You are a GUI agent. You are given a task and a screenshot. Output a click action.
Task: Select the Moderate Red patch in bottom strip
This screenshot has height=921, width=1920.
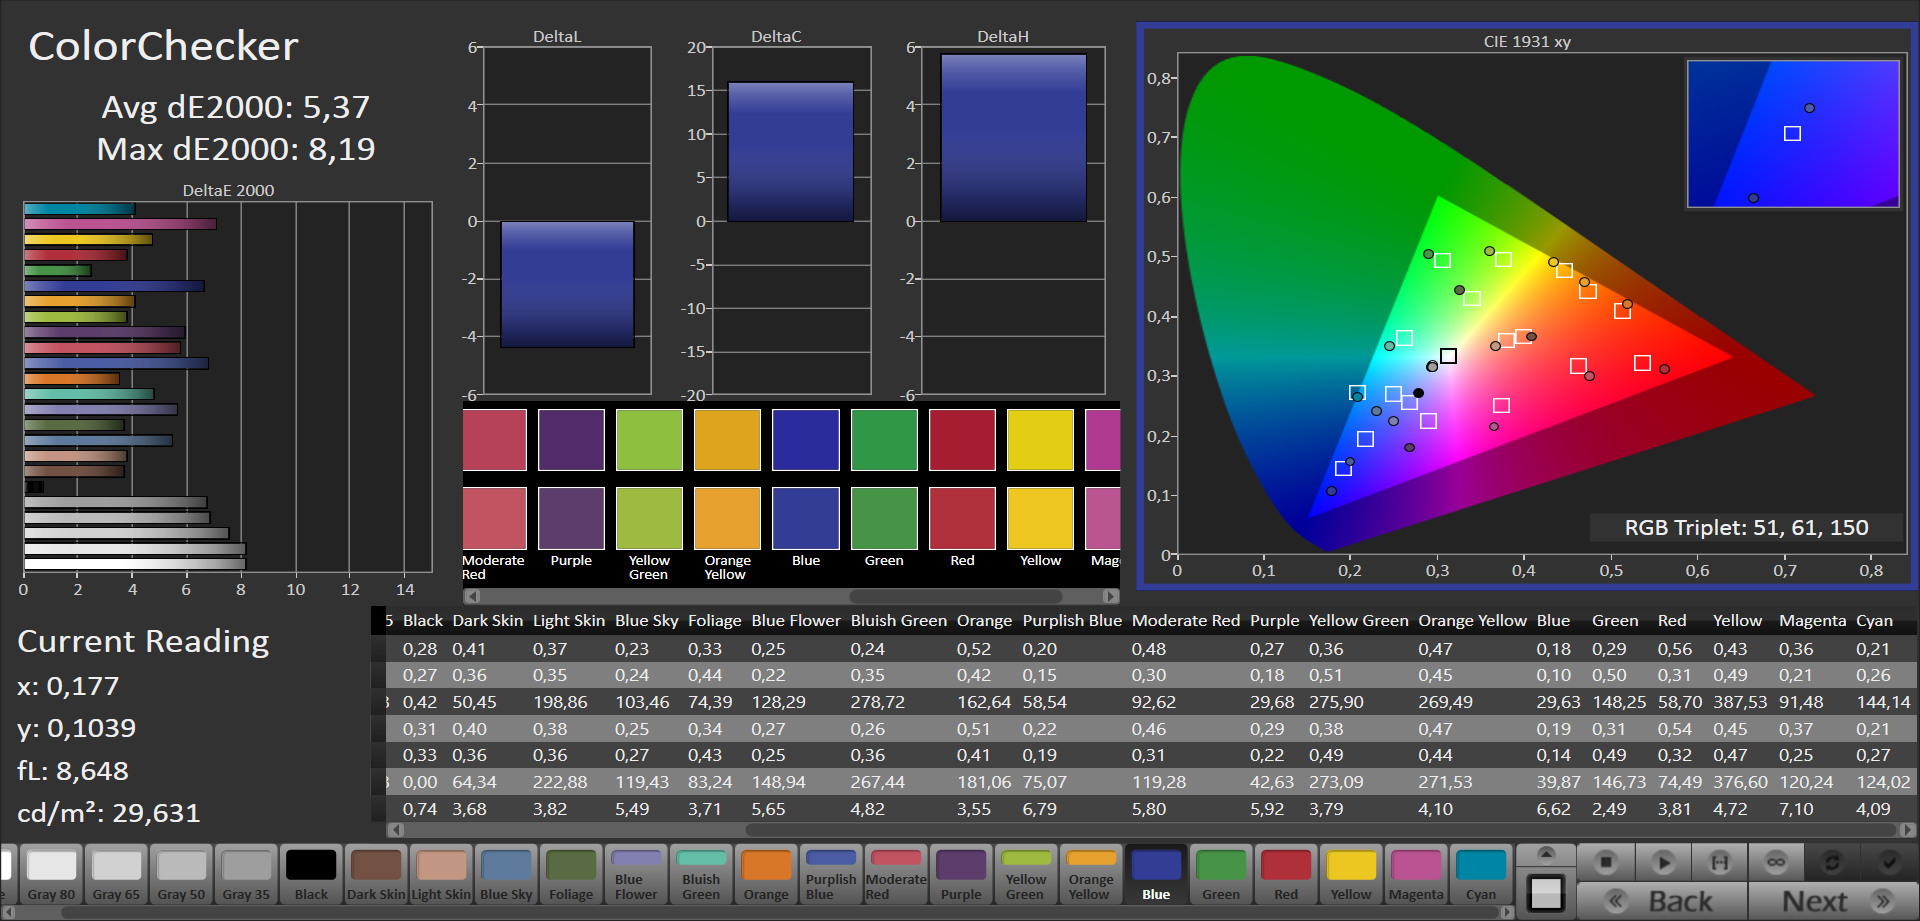(896, 875)
